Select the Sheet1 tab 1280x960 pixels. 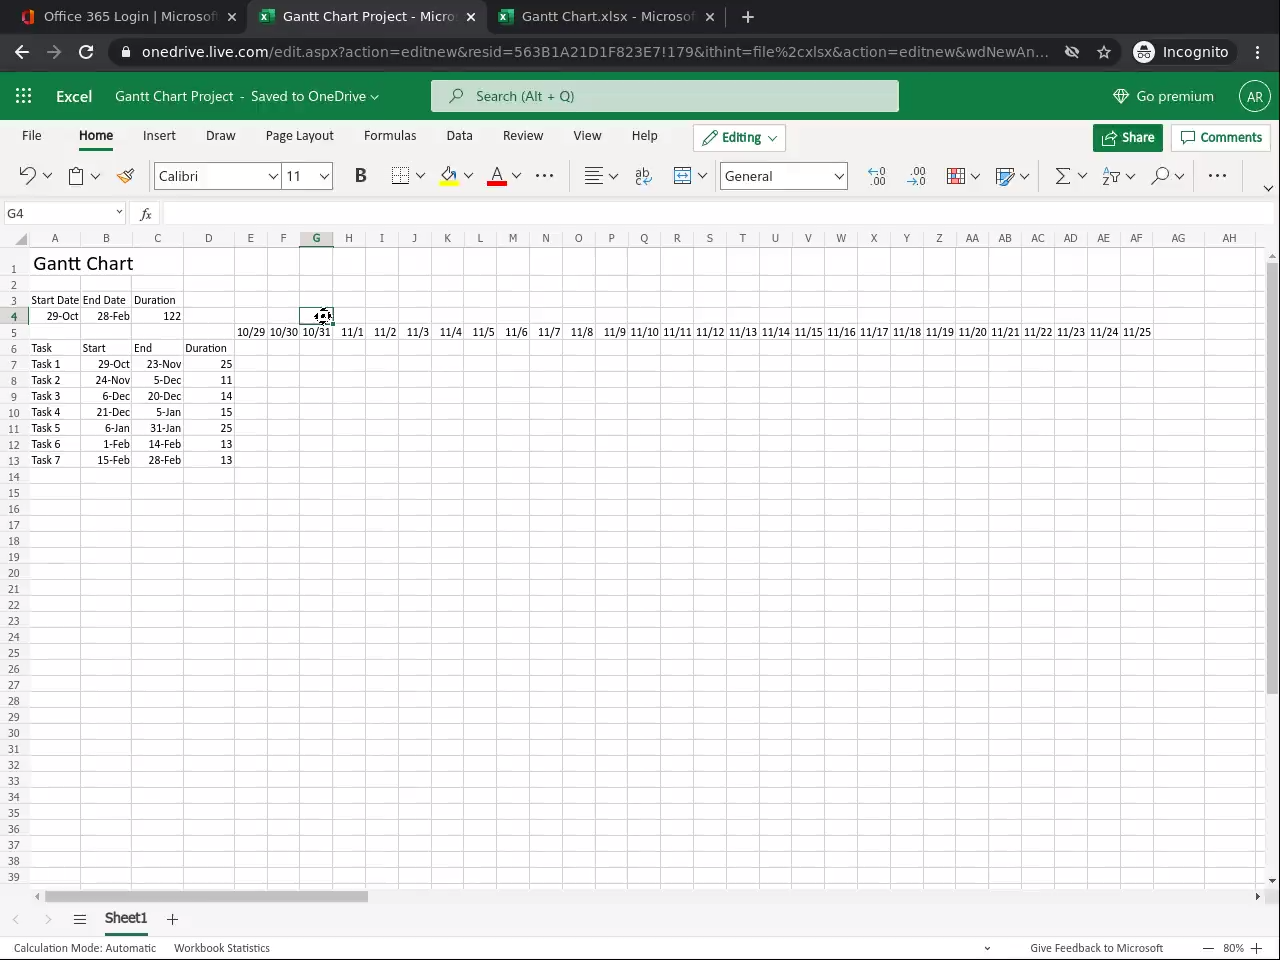(x=126, y=918)
